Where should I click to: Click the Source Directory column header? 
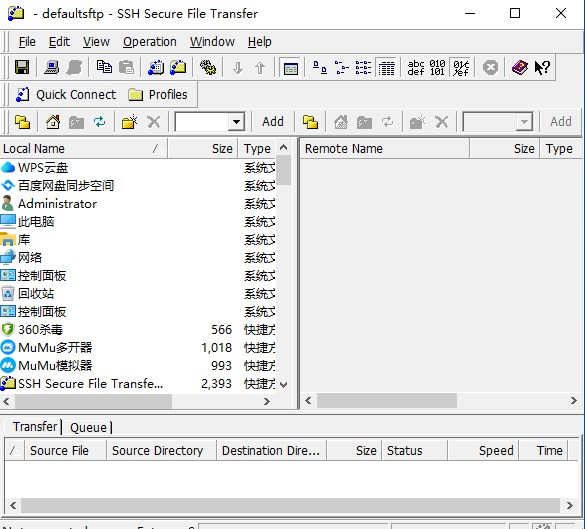(161, 451)
